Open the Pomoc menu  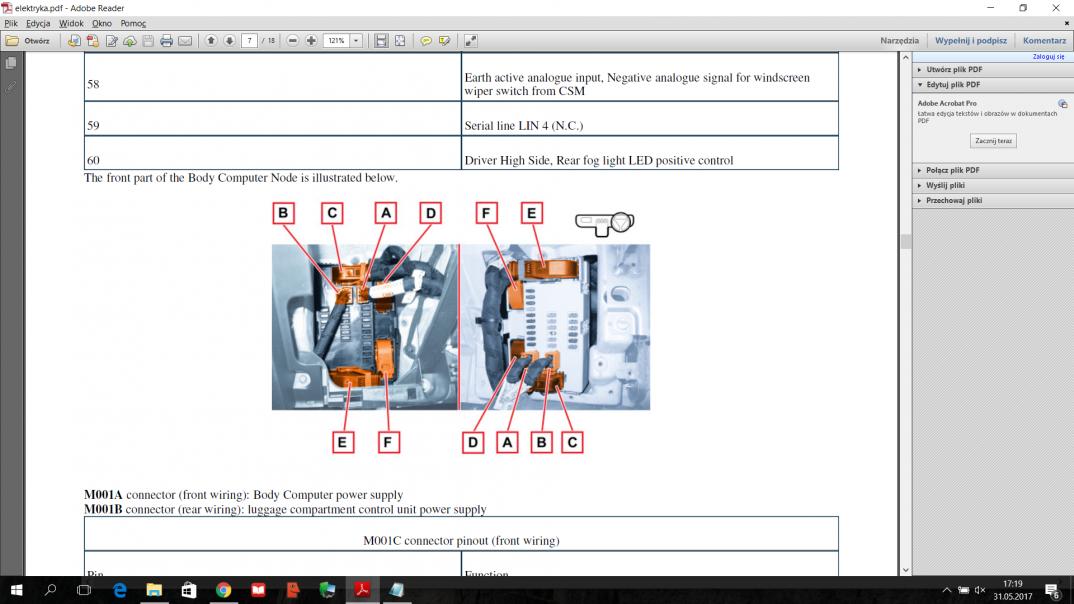click(x=133, y=23)
